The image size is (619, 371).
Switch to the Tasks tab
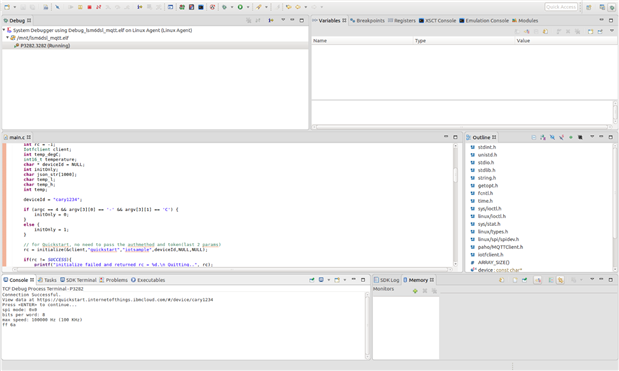(x=47, y=280)
